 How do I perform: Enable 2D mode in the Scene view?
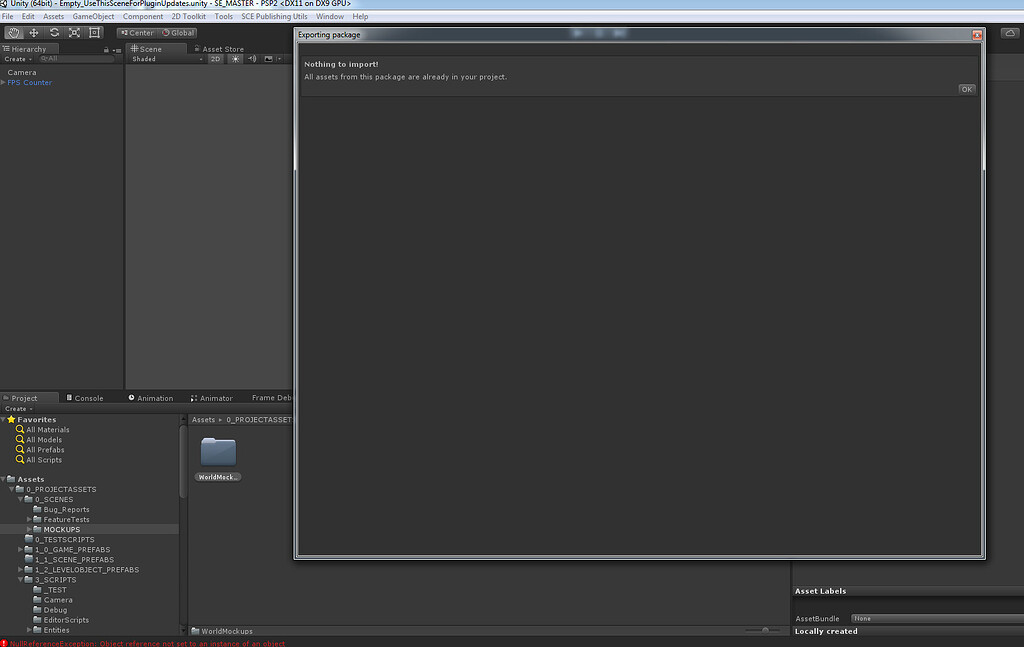tap(215, 58)
